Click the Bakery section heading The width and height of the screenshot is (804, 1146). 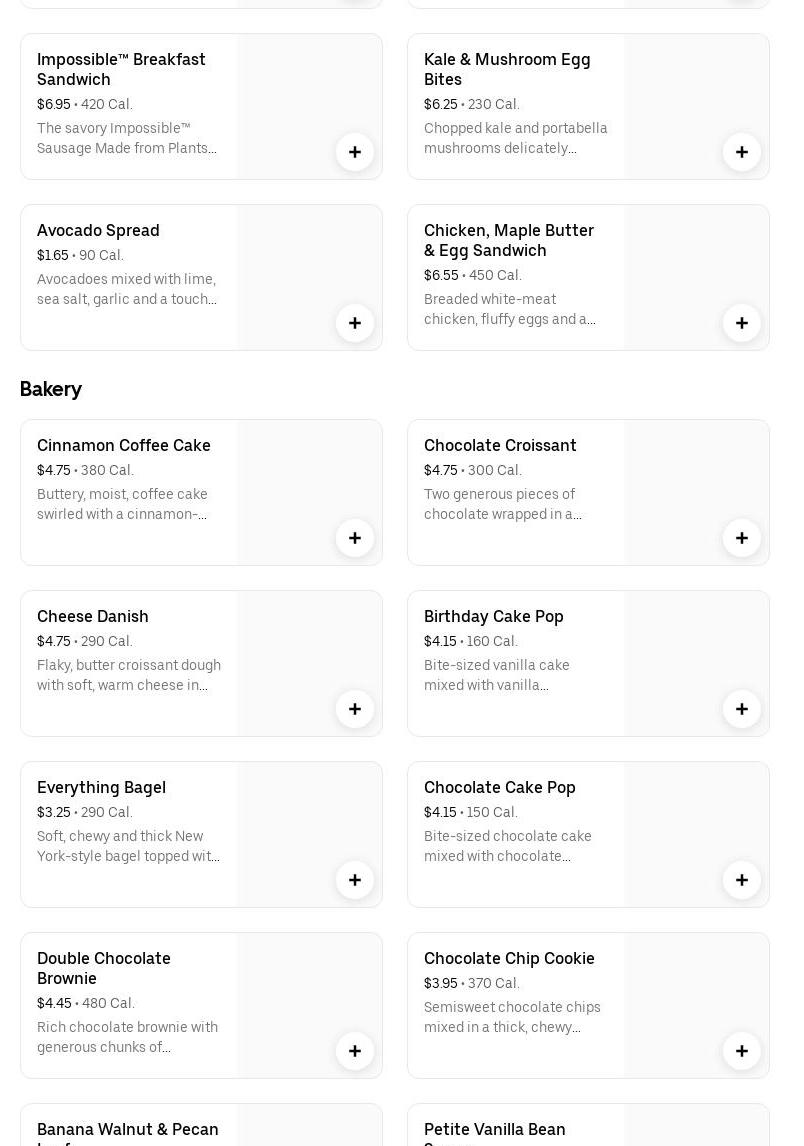[x=51, y=389]
